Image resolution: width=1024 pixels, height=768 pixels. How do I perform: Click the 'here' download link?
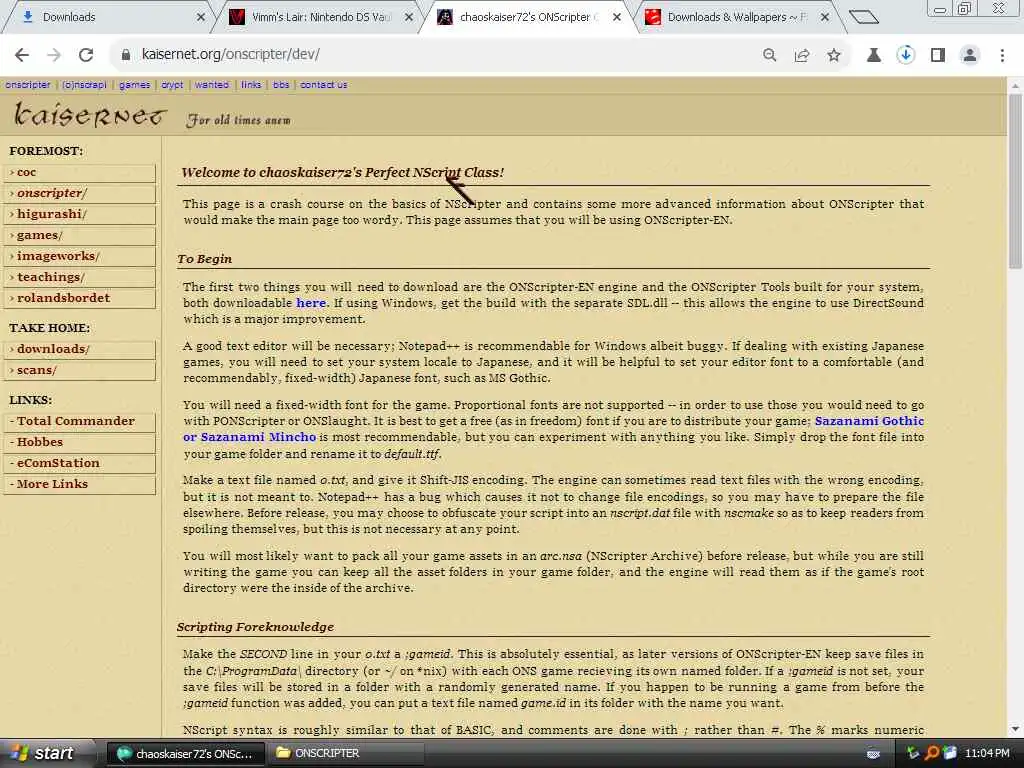click(x=311, y=303)
